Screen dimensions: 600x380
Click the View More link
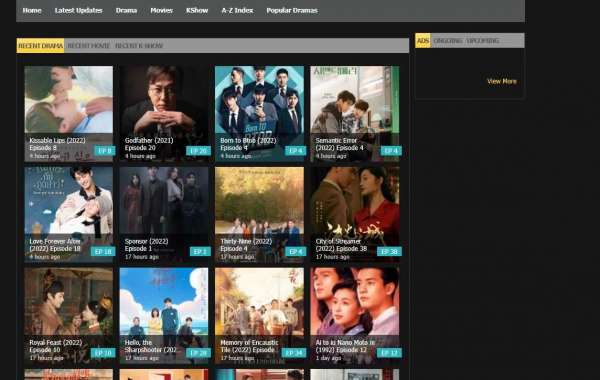pos(502,81)
